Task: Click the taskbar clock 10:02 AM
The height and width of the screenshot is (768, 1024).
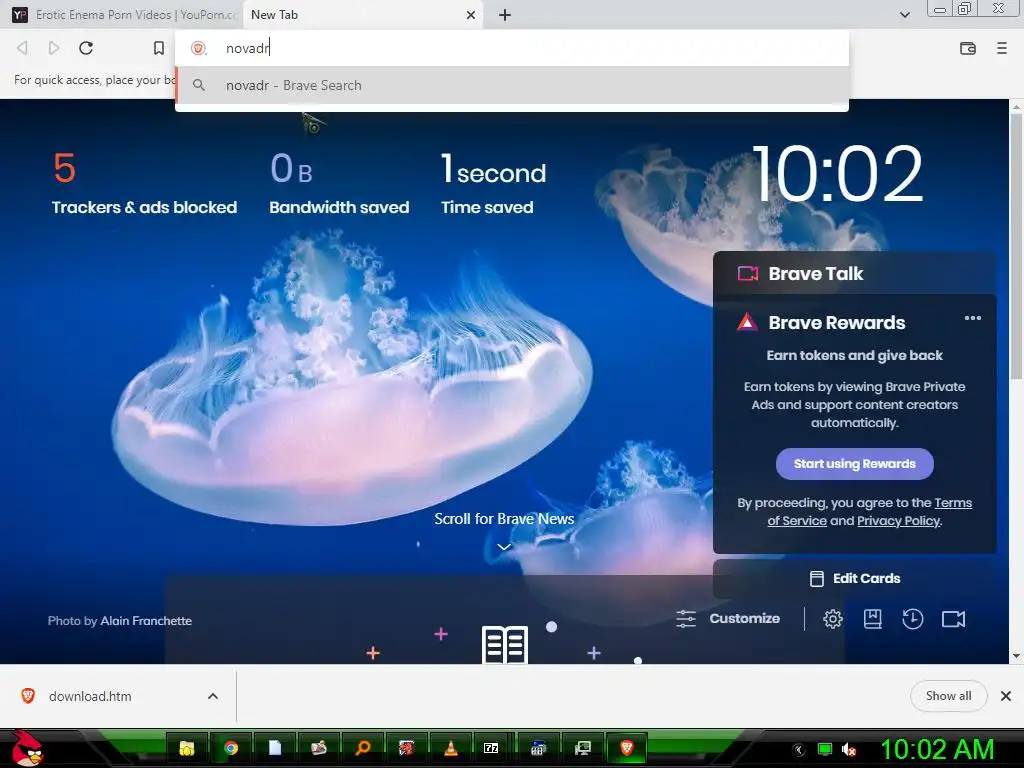Action: point(938,750)
